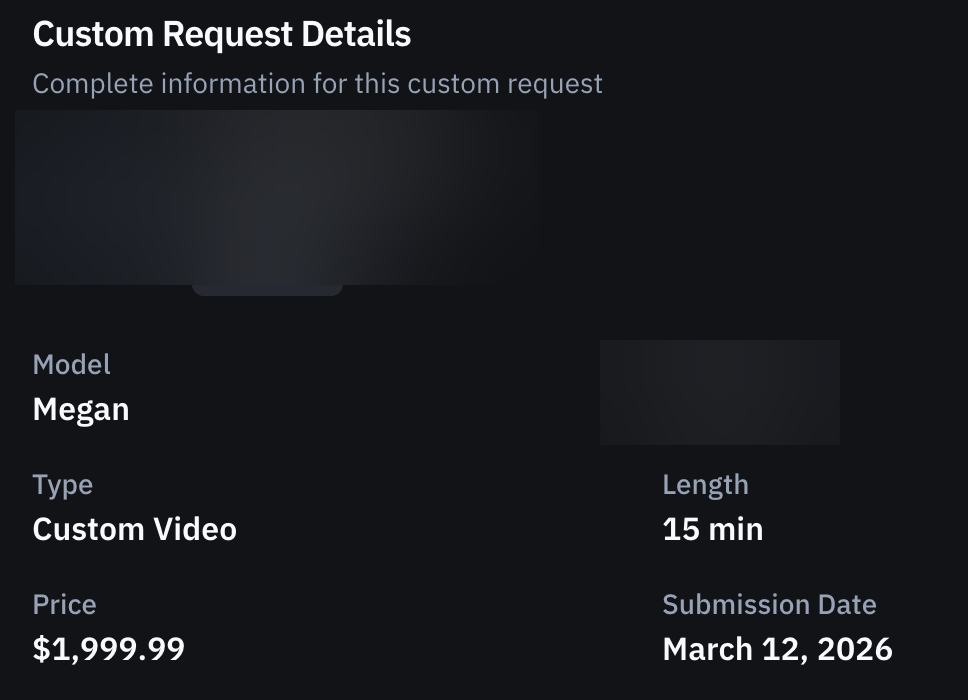The width and height of the screenshot is (968, 700).
Task: Click the blurred badge near the preview
Action: click(719, 391)
